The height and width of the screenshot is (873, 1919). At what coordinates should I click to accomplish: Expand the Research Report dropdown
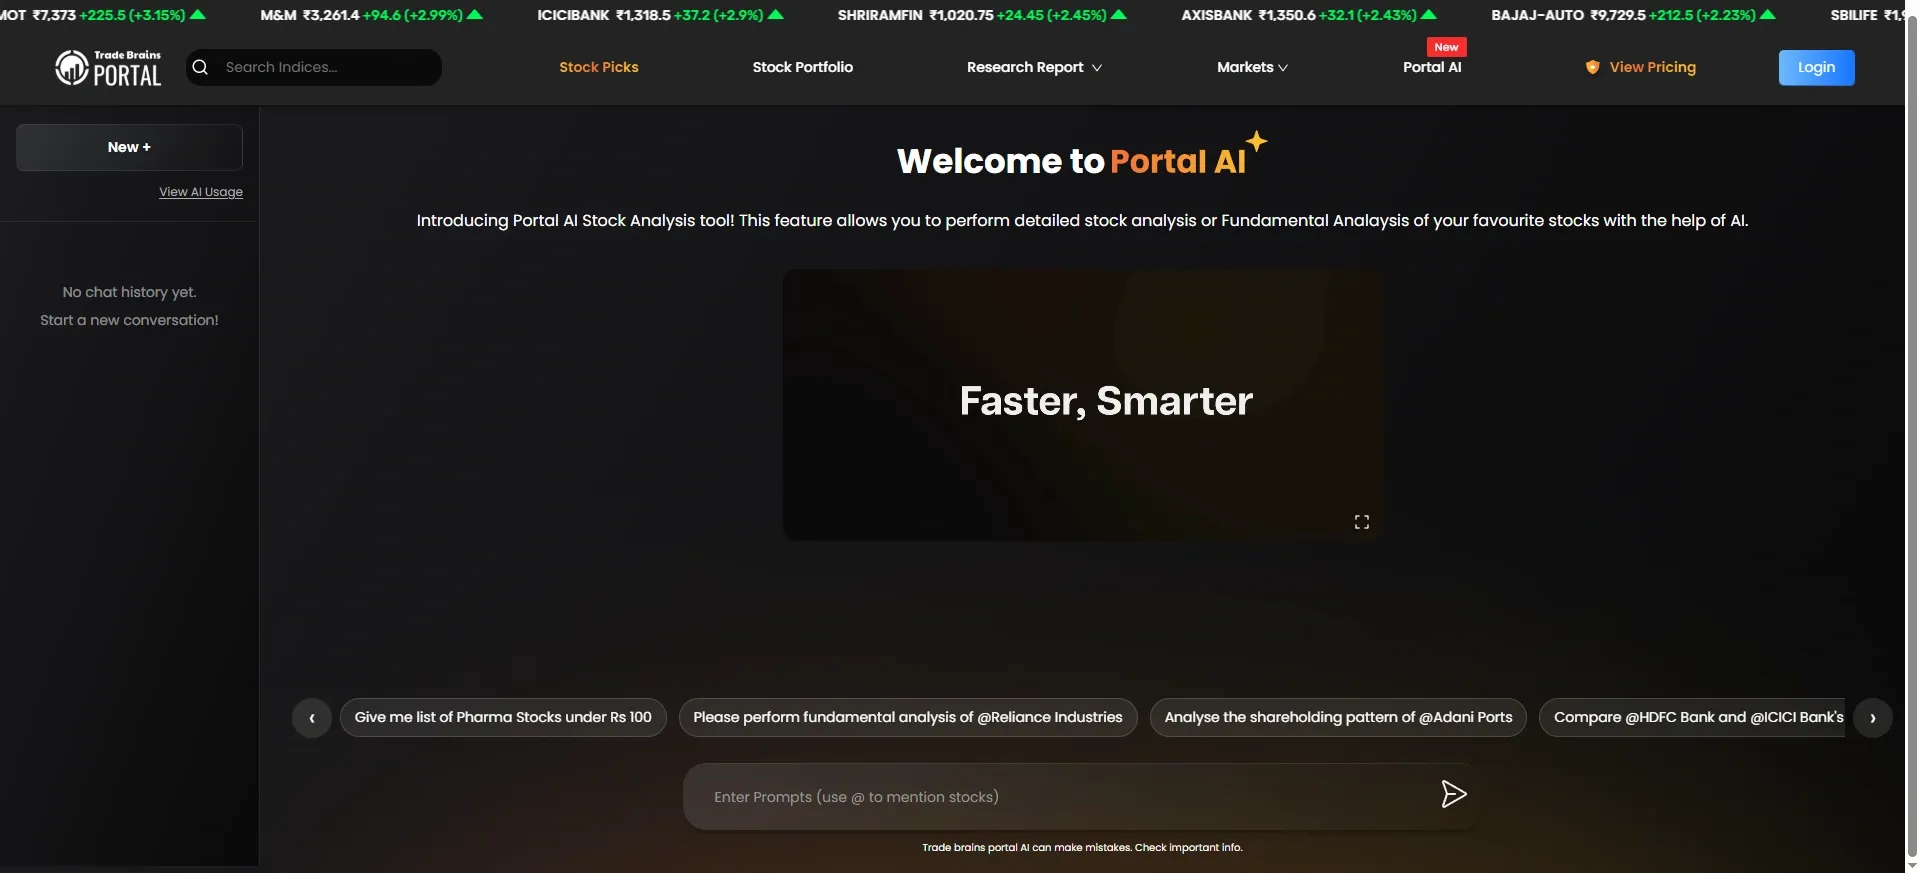click(1034, 67)
